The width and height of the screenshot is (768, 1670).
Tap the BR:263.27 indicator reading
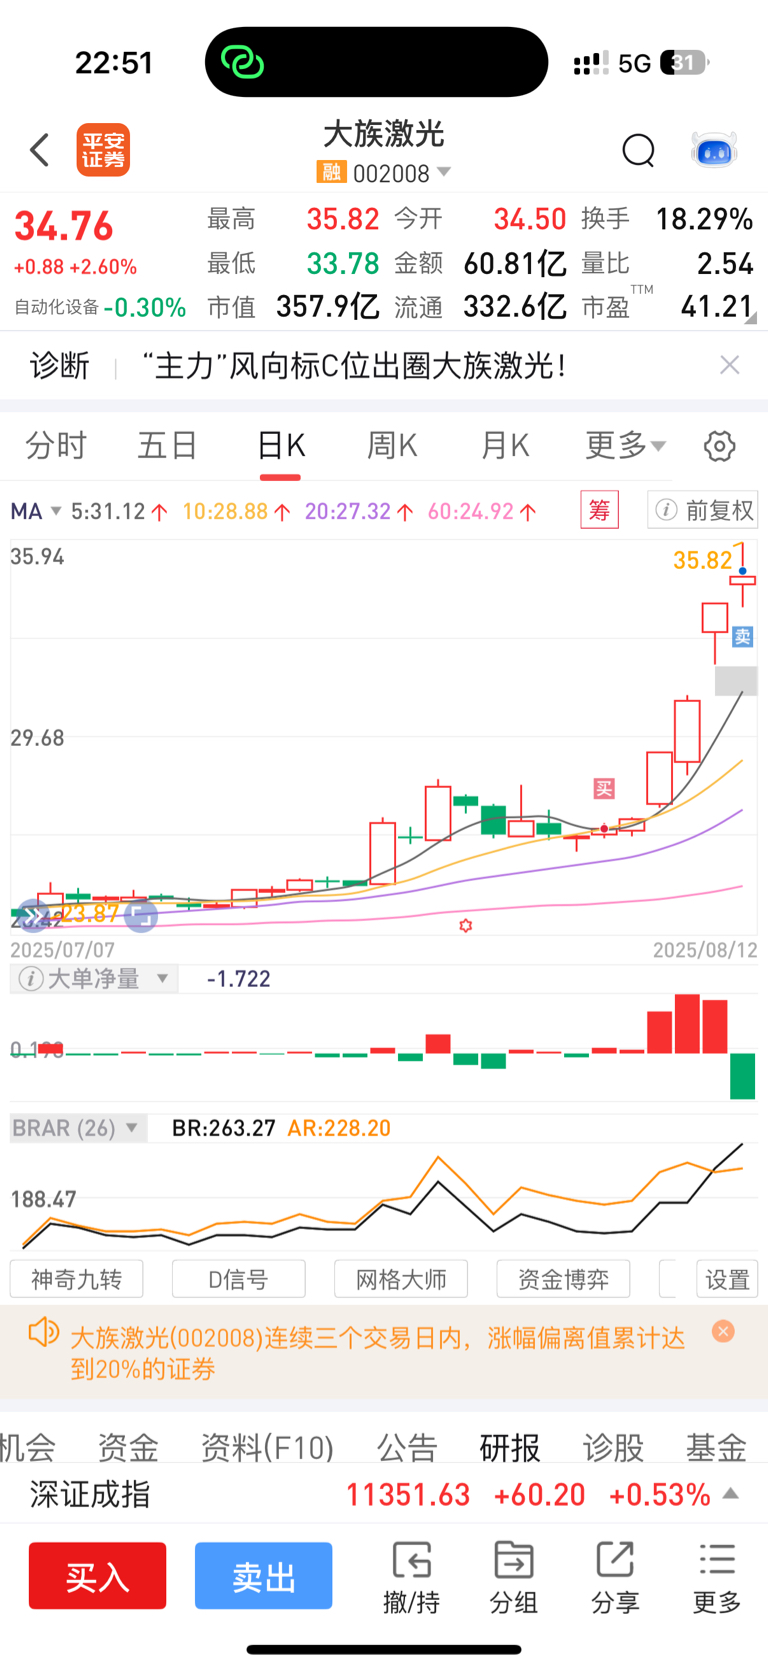click(223, 1128)
